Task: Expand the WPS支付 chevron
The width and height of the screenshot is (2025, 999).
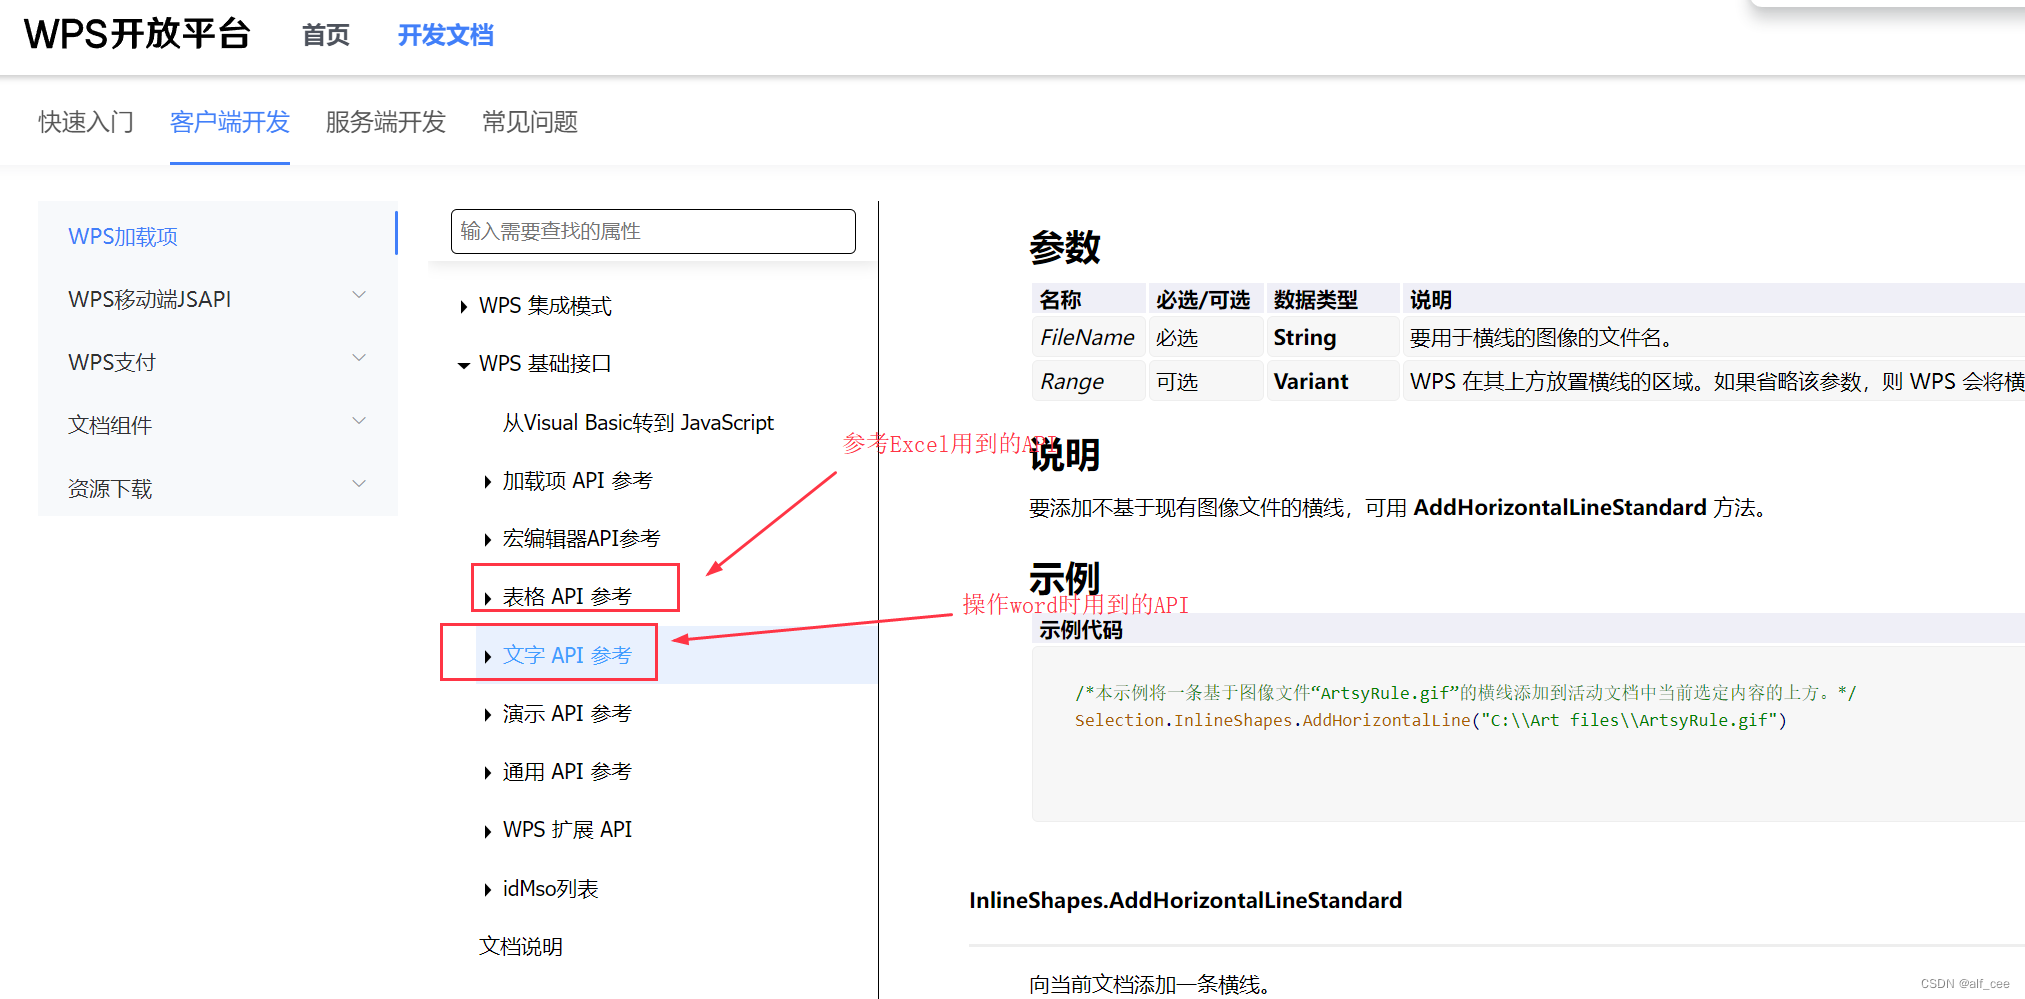Action: (359, 358)
